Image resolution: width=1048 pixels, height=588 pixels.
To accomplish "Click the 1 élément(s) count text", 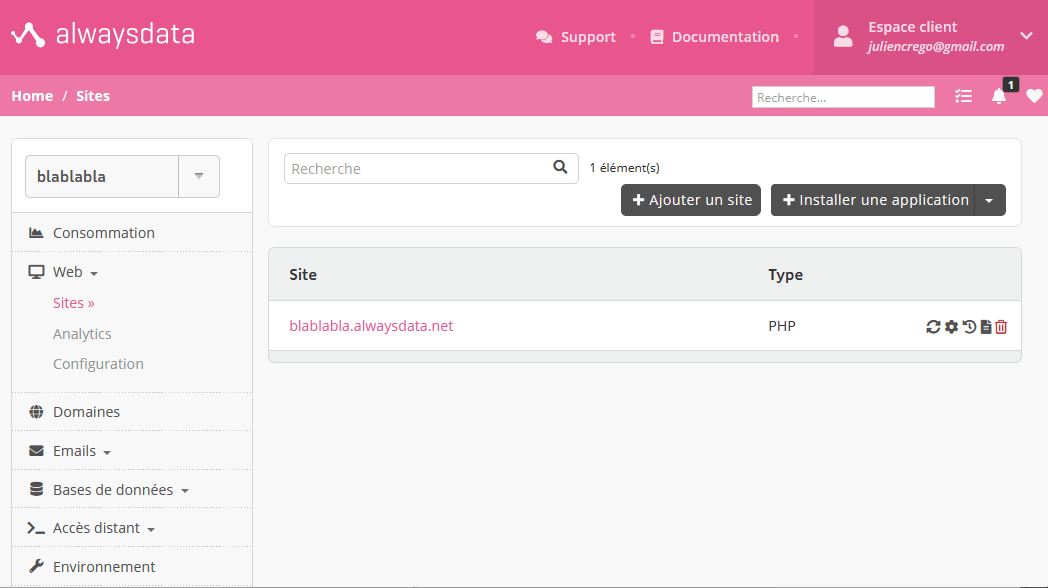I will 624,168.
